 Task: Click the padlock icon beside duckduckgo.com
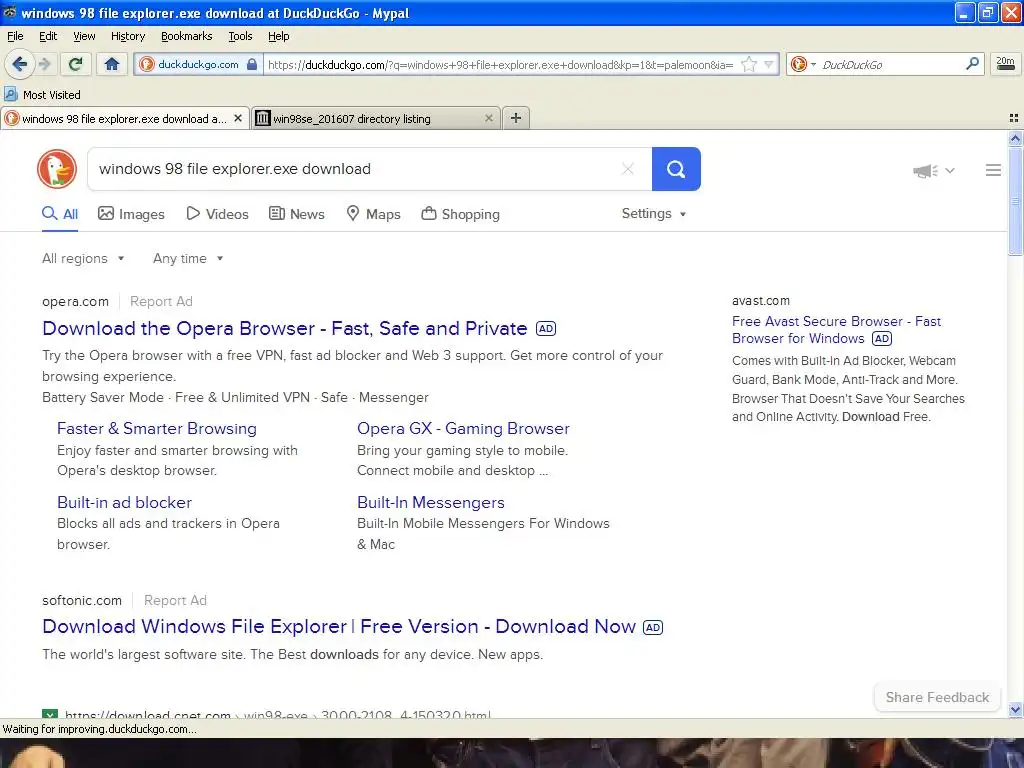[x=251, y=65]
